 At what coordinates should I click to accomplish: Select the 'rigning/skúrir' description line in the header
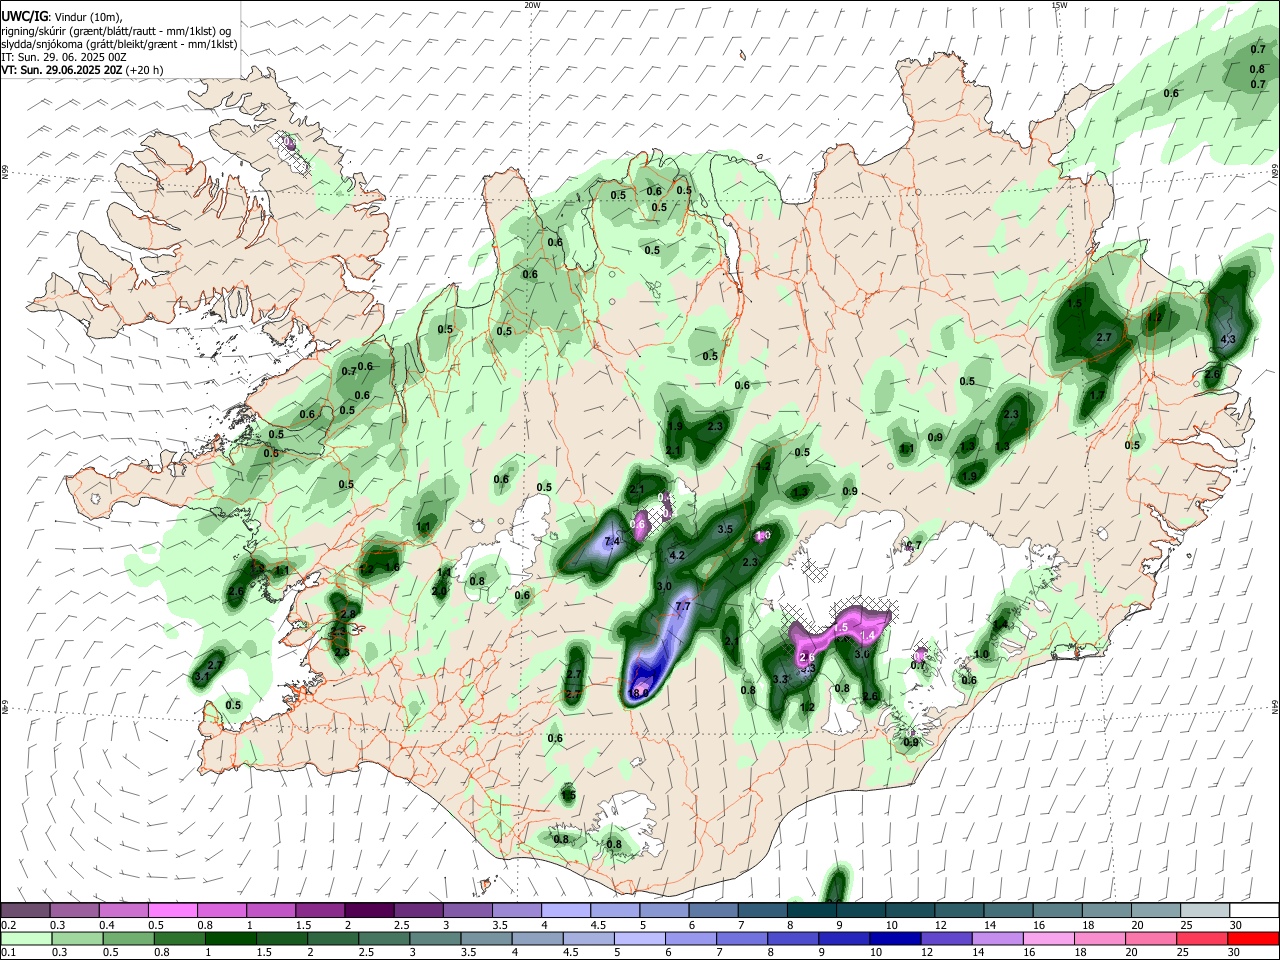point(116,31)
